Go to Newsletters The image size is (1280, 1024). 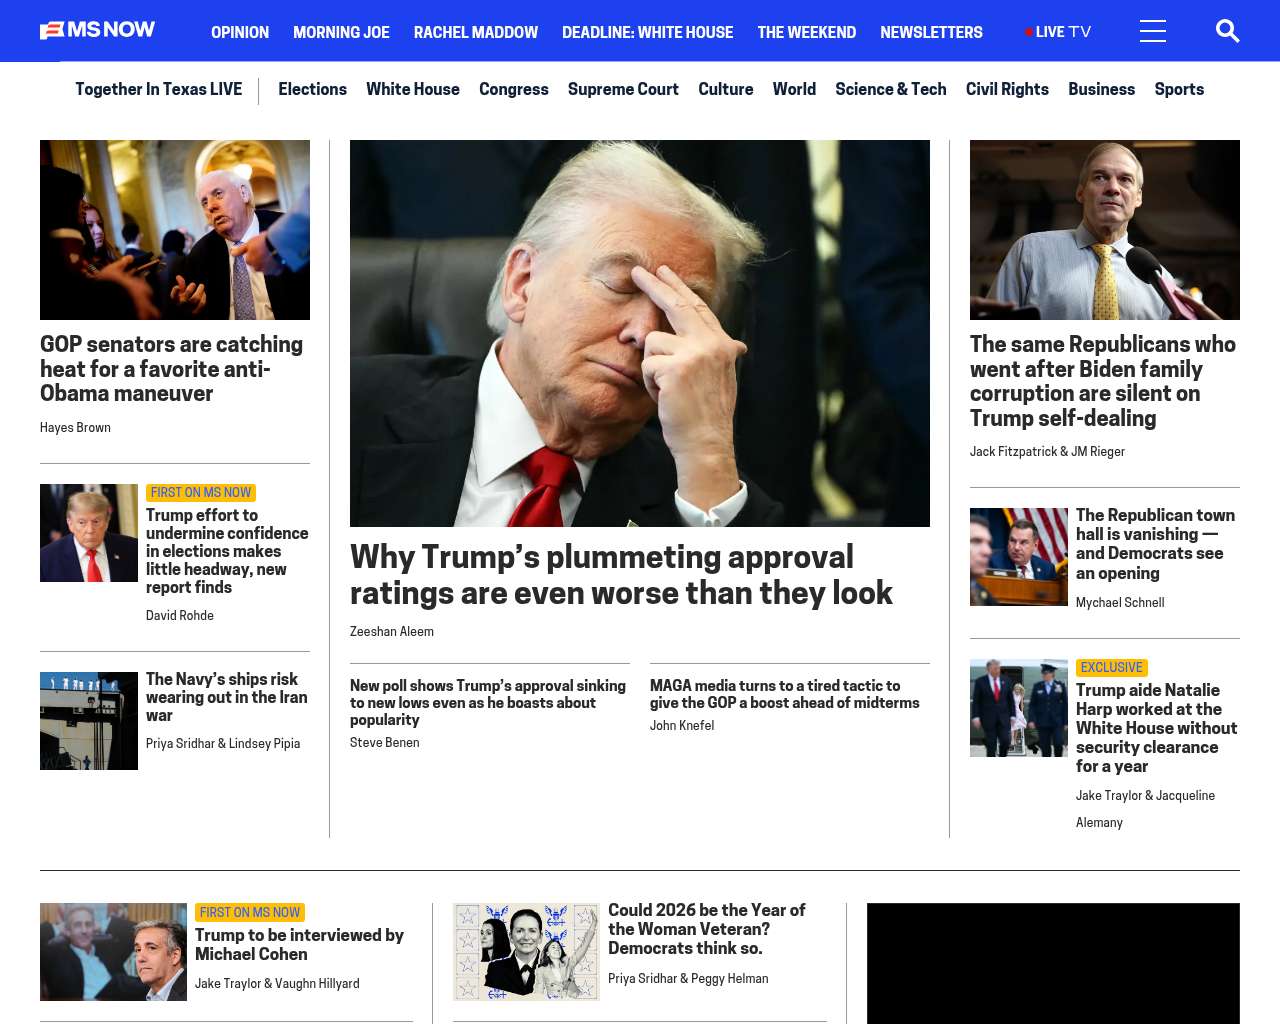(x=931, y=32)
